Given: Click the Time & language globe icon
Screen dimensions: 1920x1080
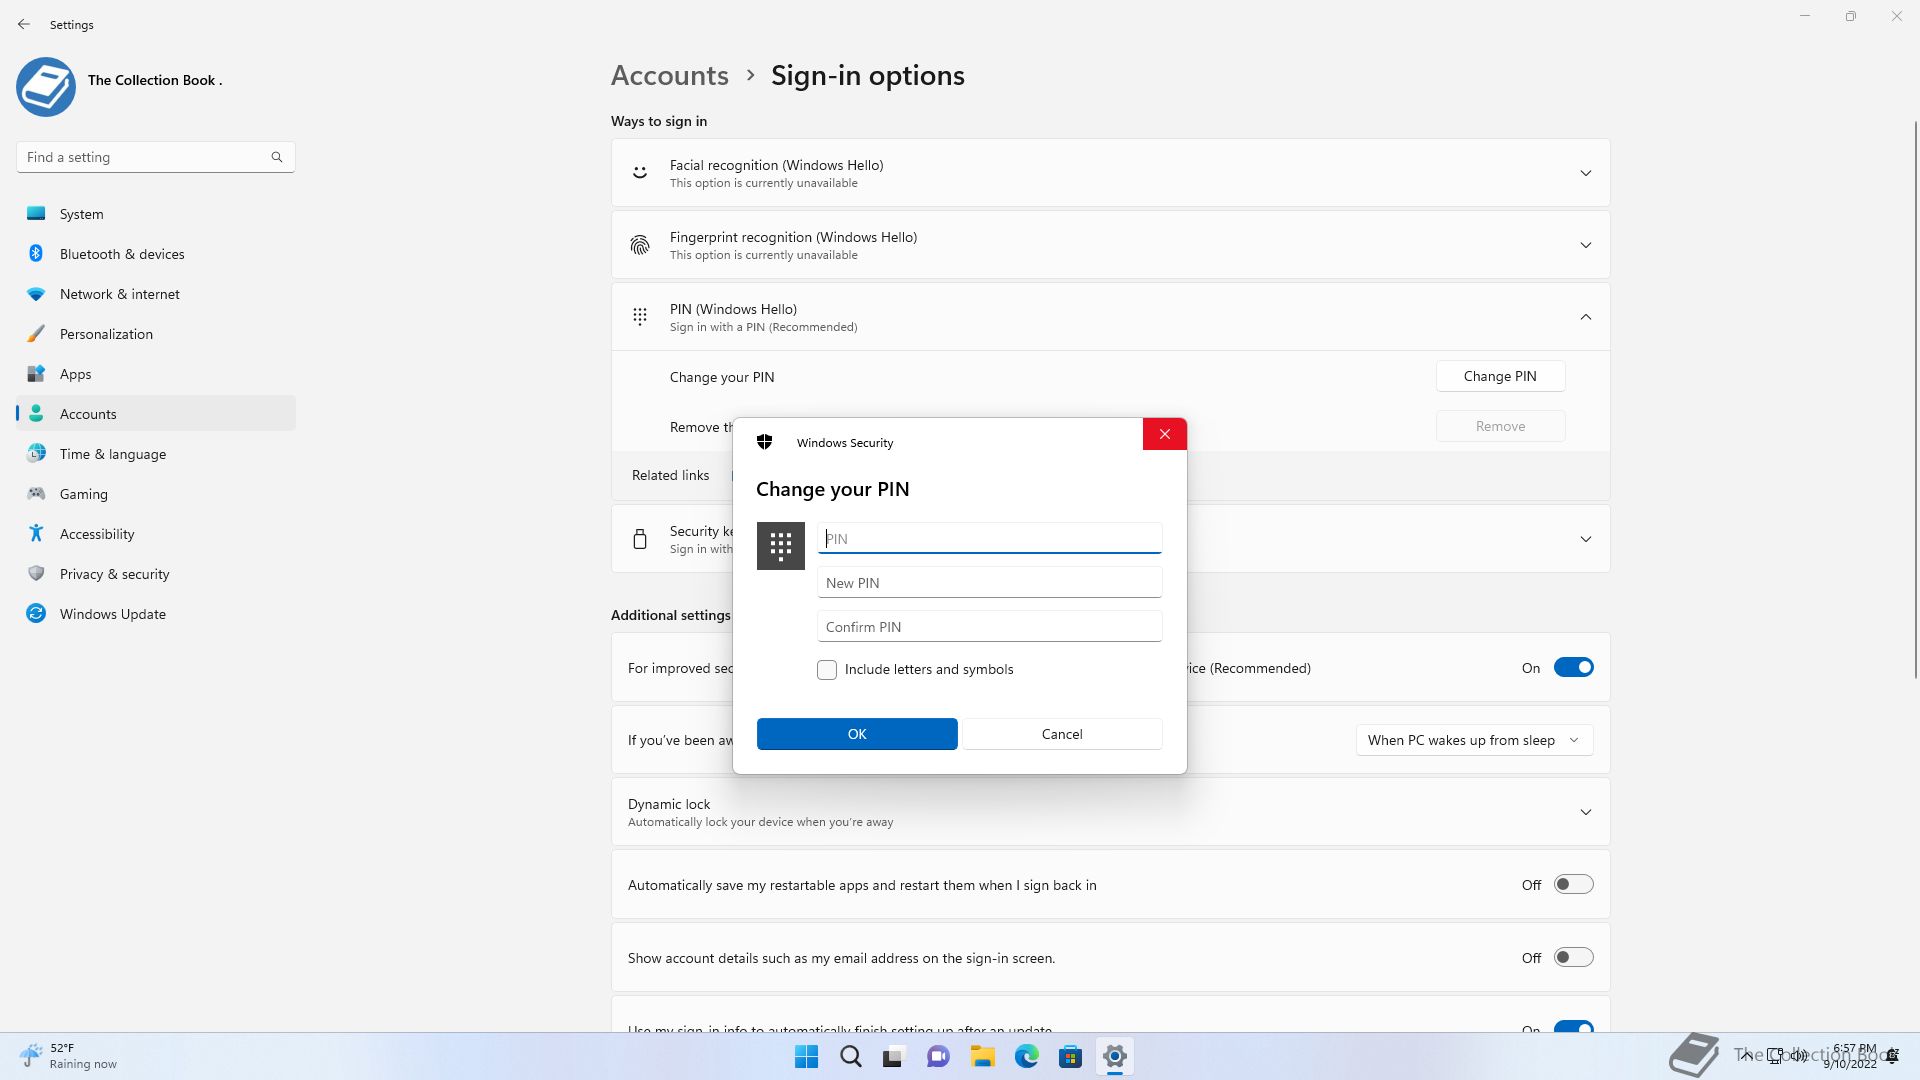Looking at the screenshot, I should coord(36,453).
